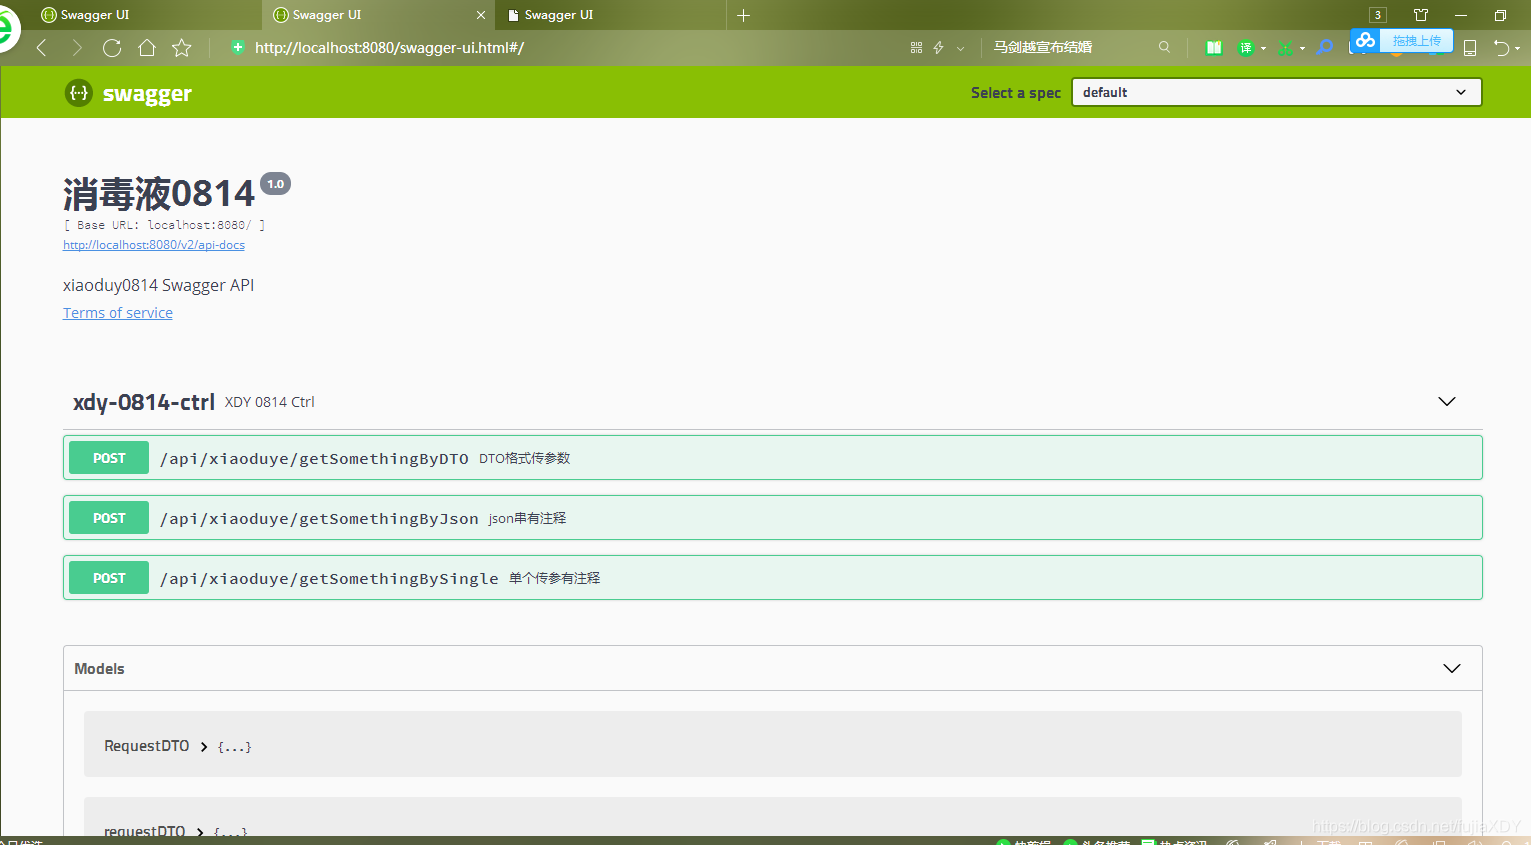Click the search magnifier icon in search box

tap(1164, 47)
